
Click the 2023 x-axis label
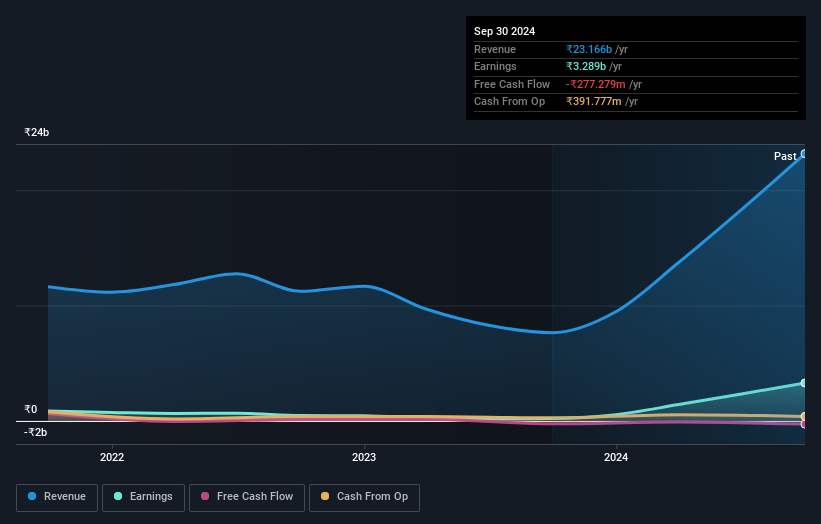(364, 457)
